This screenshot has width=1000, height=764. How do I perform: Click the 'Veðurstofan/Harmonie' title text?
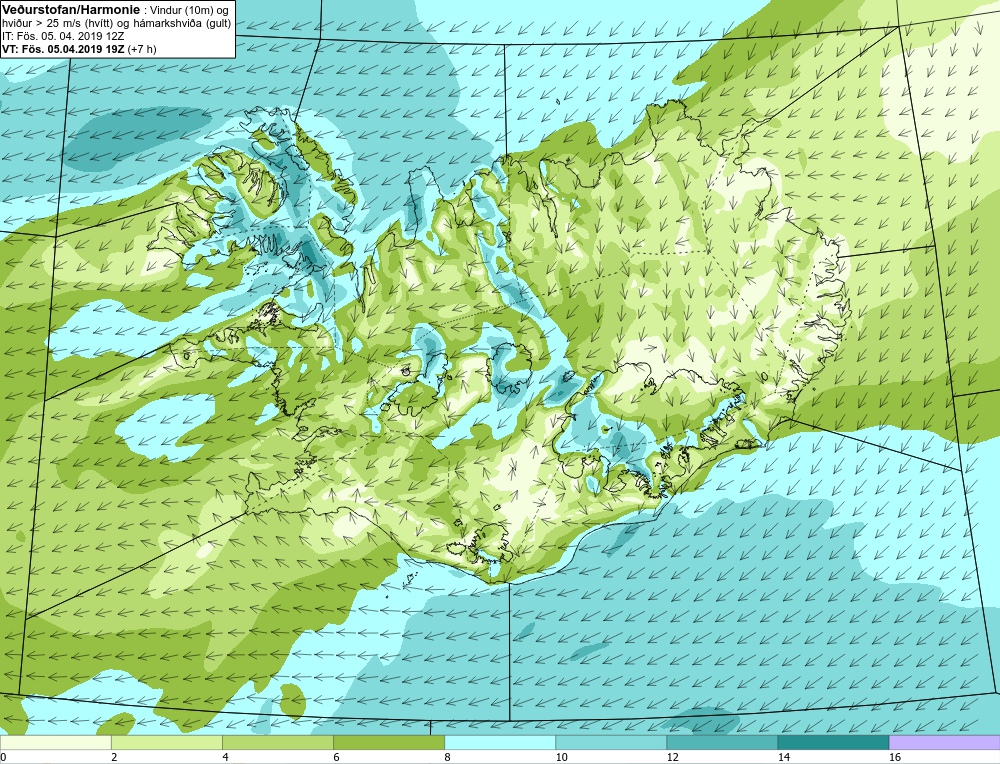click(x=69, y=8)
